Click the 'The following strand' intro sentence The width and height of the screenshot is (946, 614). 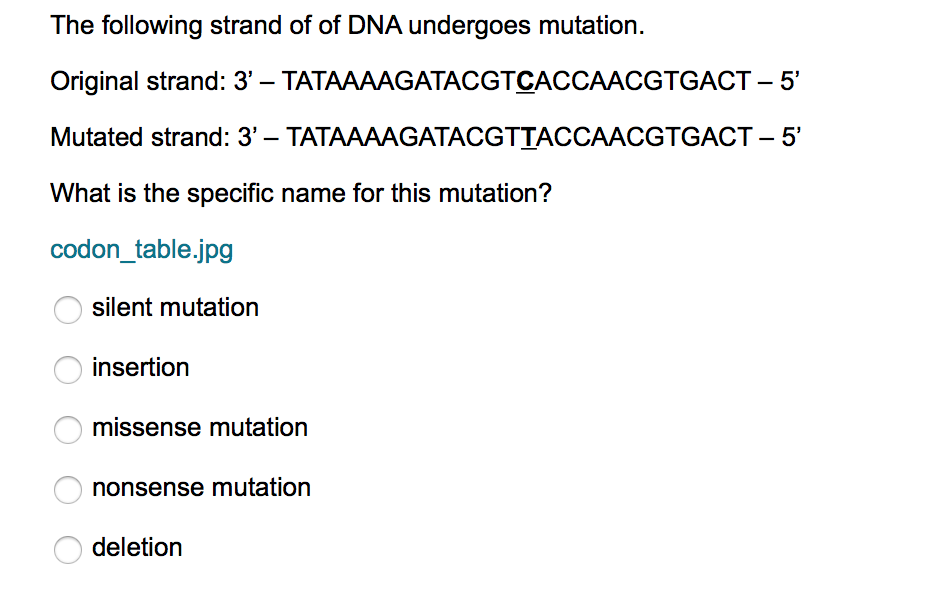[348, 26]
